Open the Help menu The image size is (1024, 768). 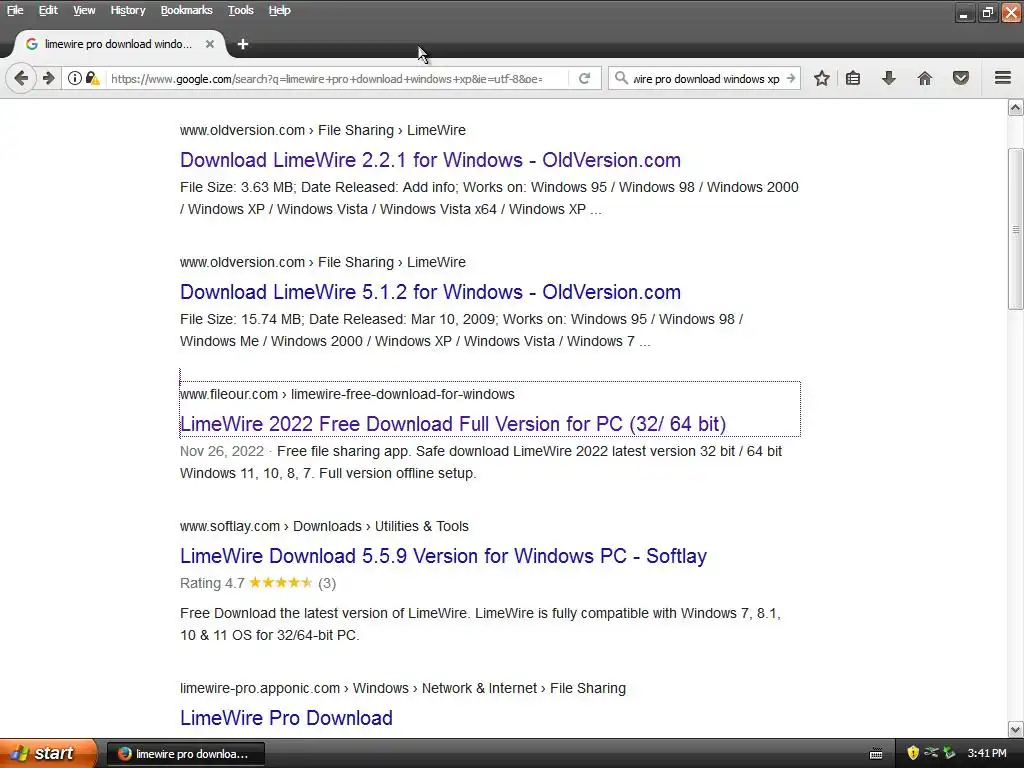[x=280, y=10]
